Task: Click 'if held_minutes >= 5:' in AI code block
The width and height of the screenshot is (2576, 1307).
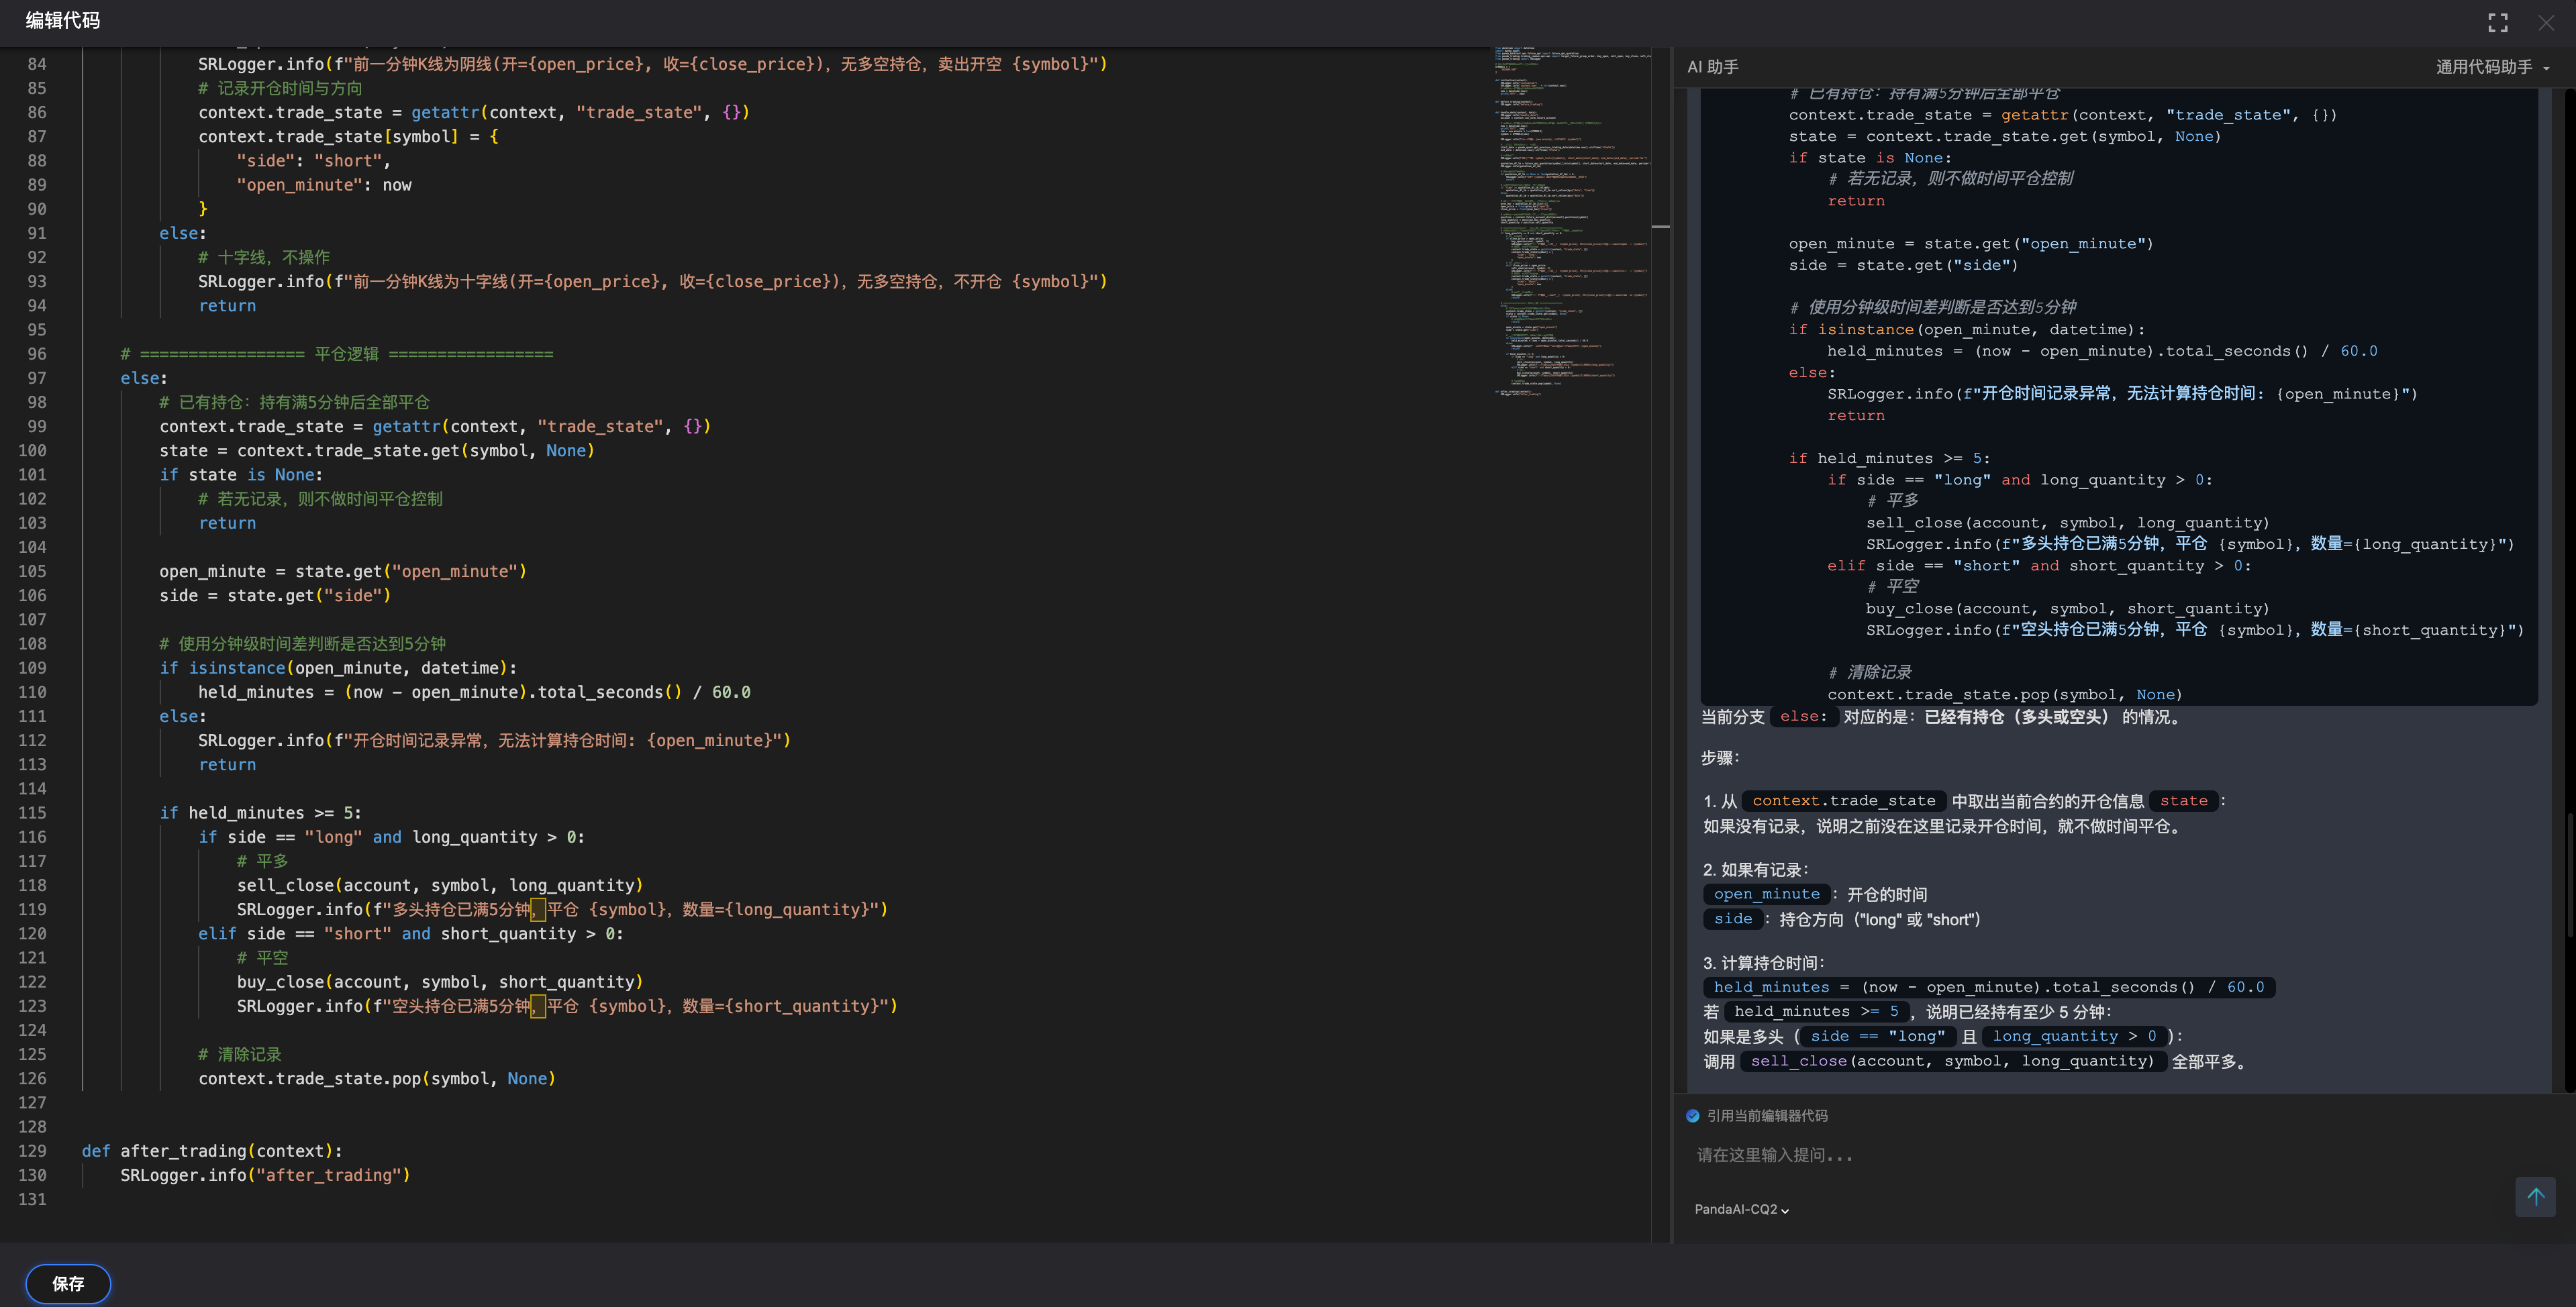Action: (x=1889, y=458)
